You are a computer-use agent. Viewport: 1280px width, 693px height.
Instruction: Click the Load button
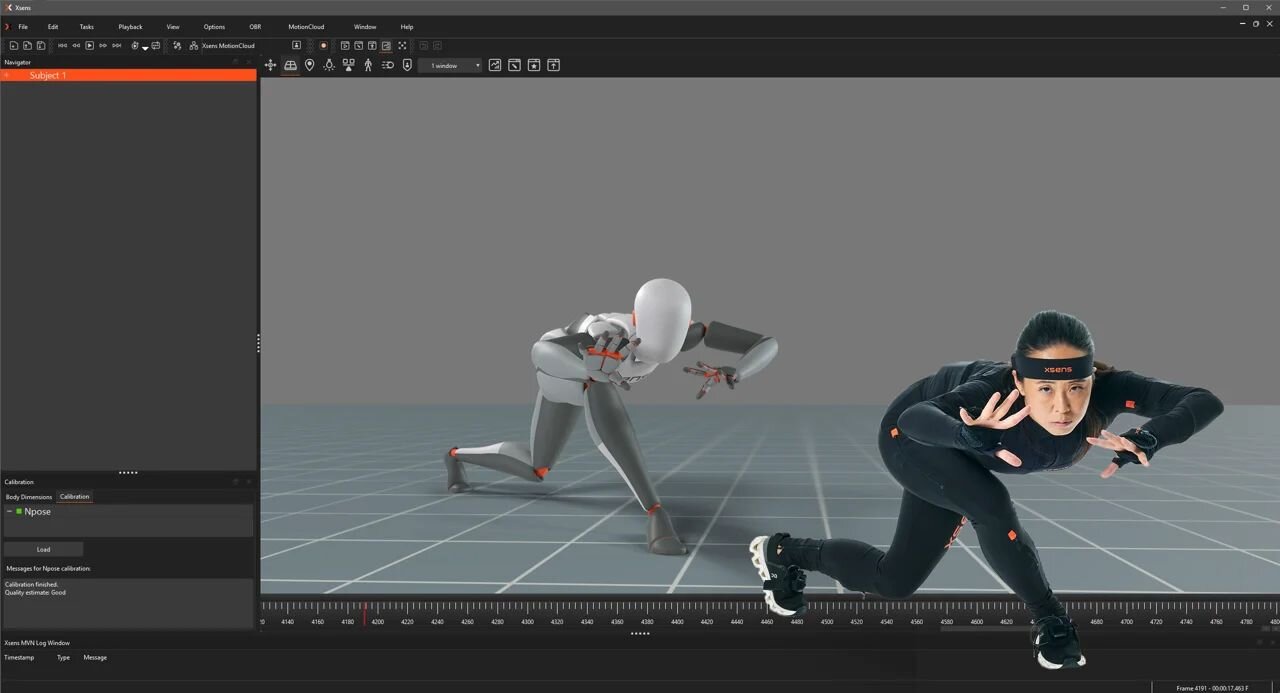(43, 549)
